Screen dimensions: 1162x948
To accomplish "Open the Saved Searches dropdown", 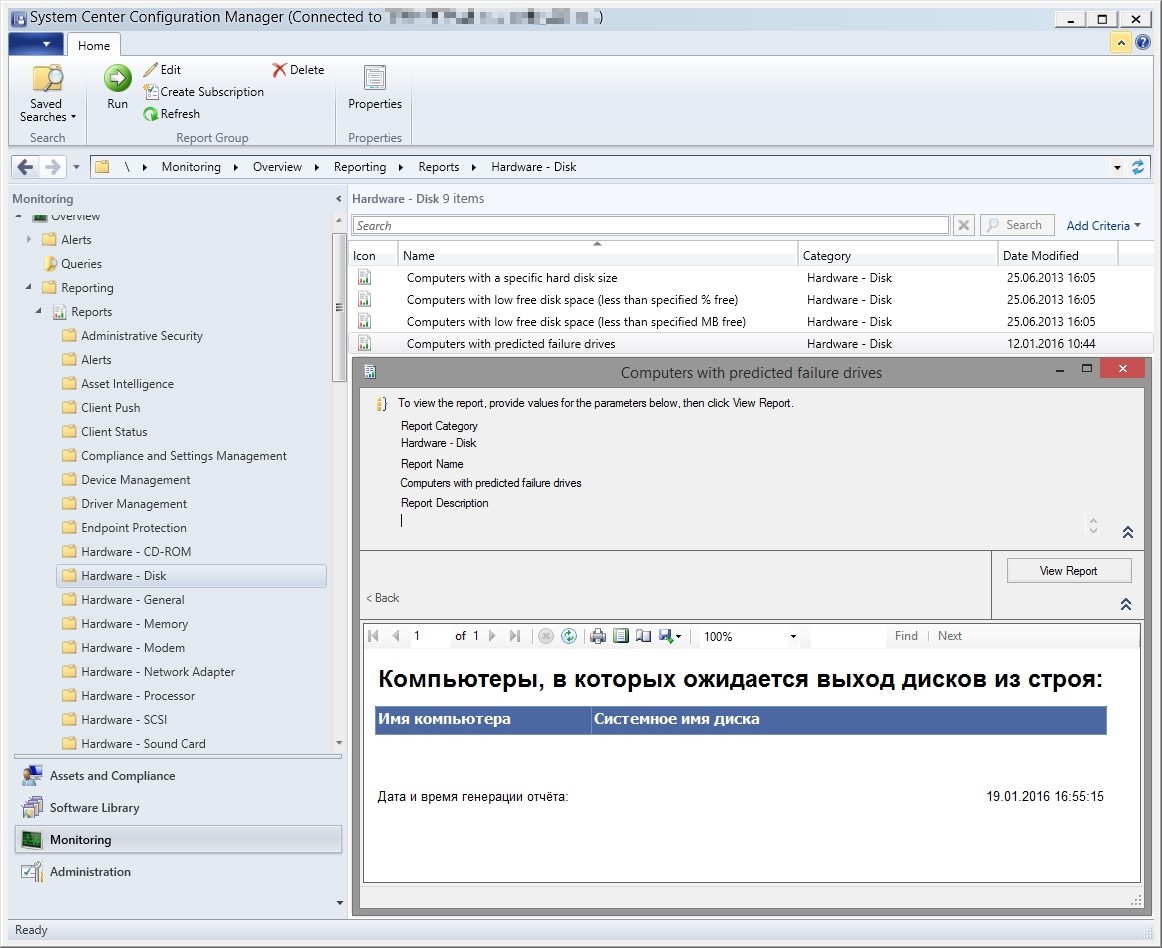I will (x=47, y=94).
